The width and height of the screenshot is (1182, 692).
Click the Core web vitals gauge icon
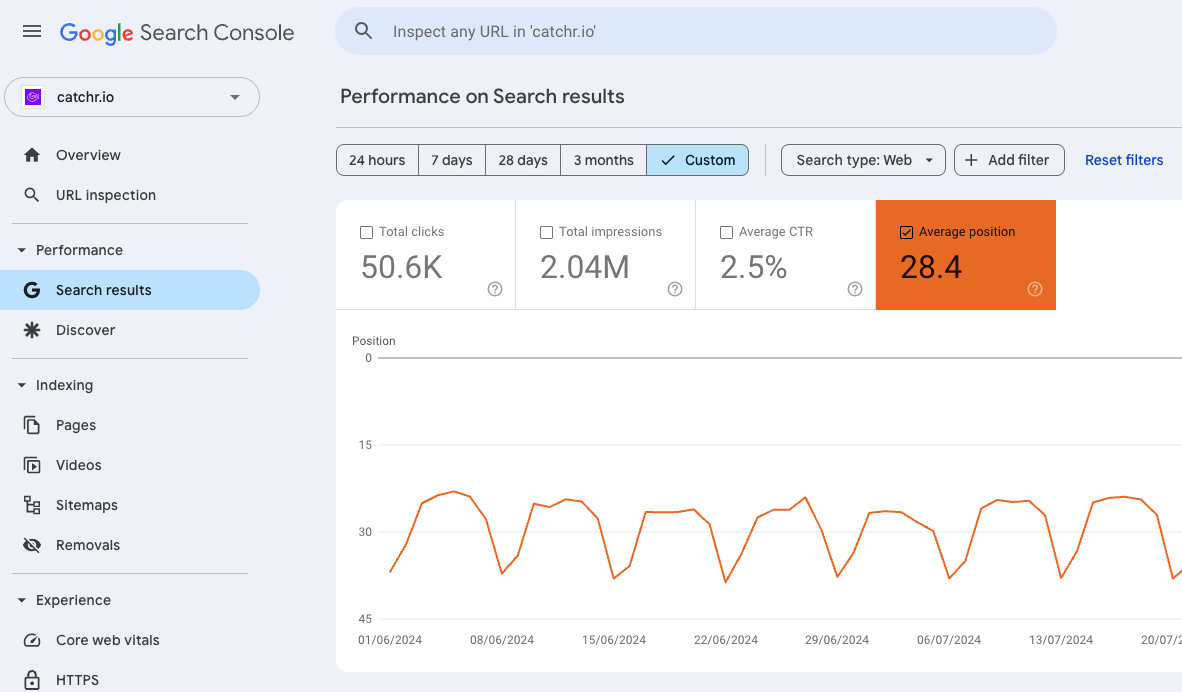coord(32,640)
